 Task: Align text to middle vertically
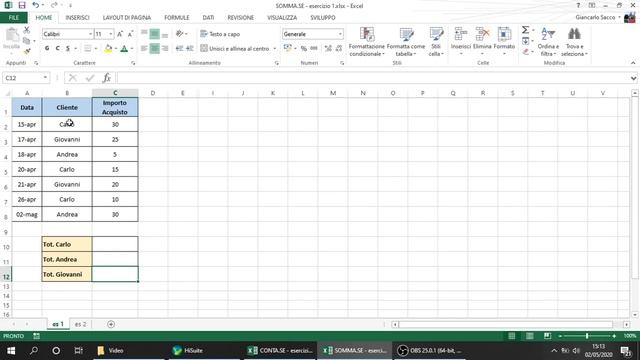(154, 34)
